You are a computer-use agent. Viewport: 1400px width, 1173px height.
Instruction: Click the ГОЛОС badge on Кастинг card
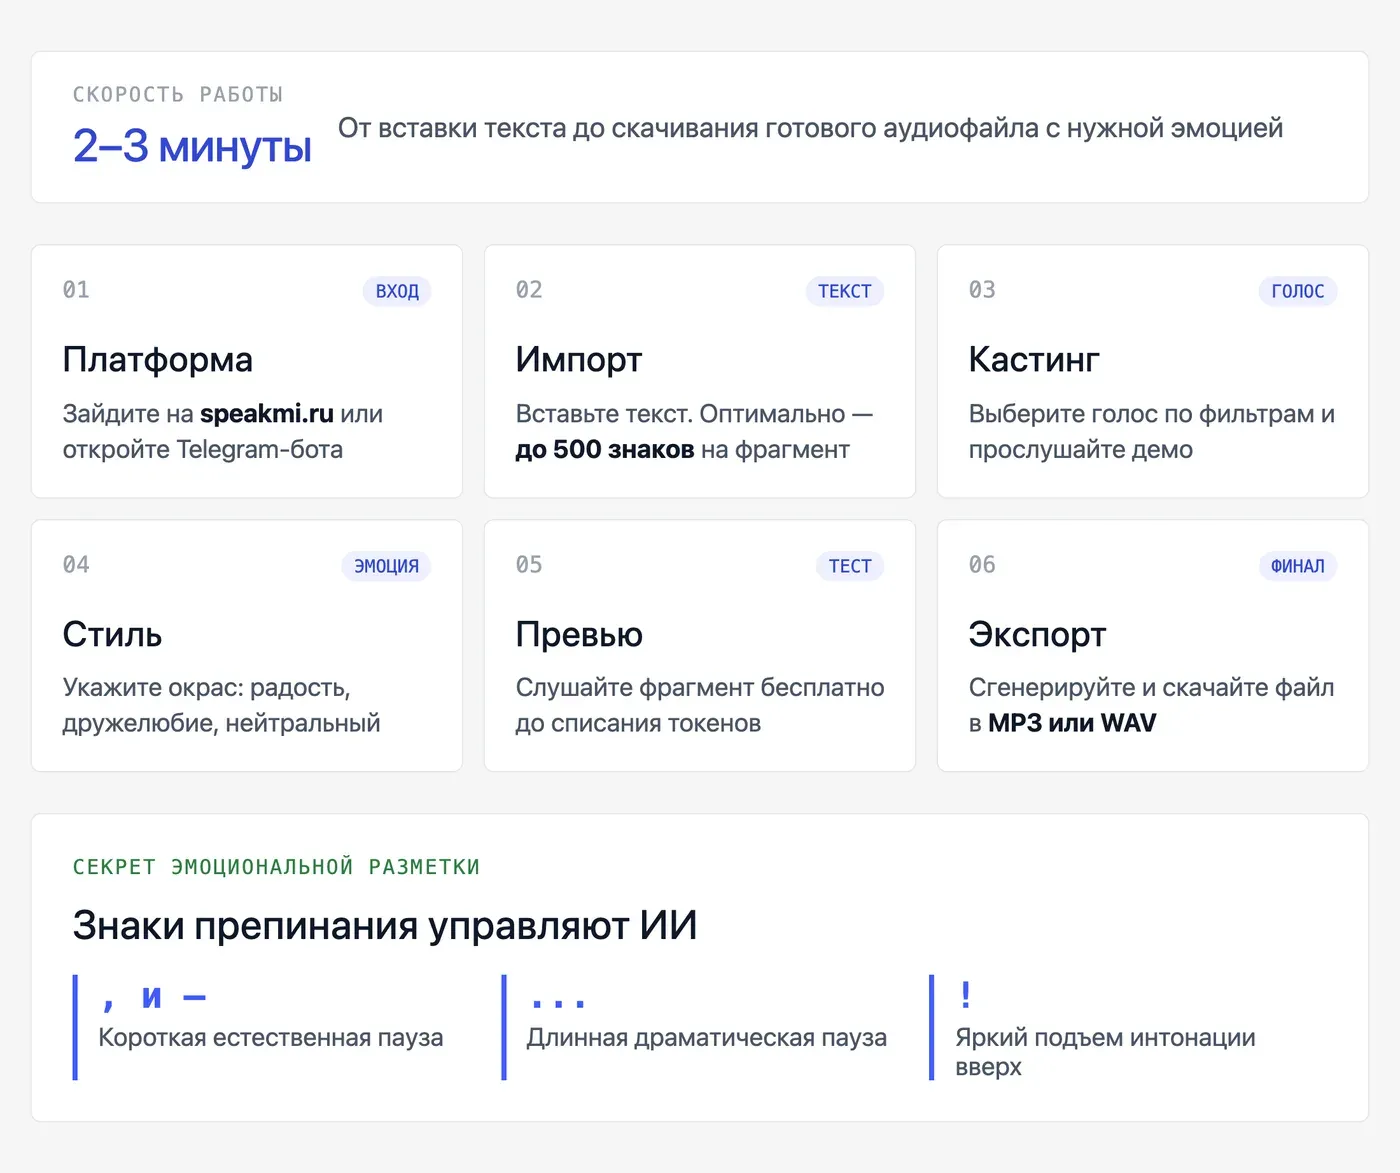coord(1298,291)
